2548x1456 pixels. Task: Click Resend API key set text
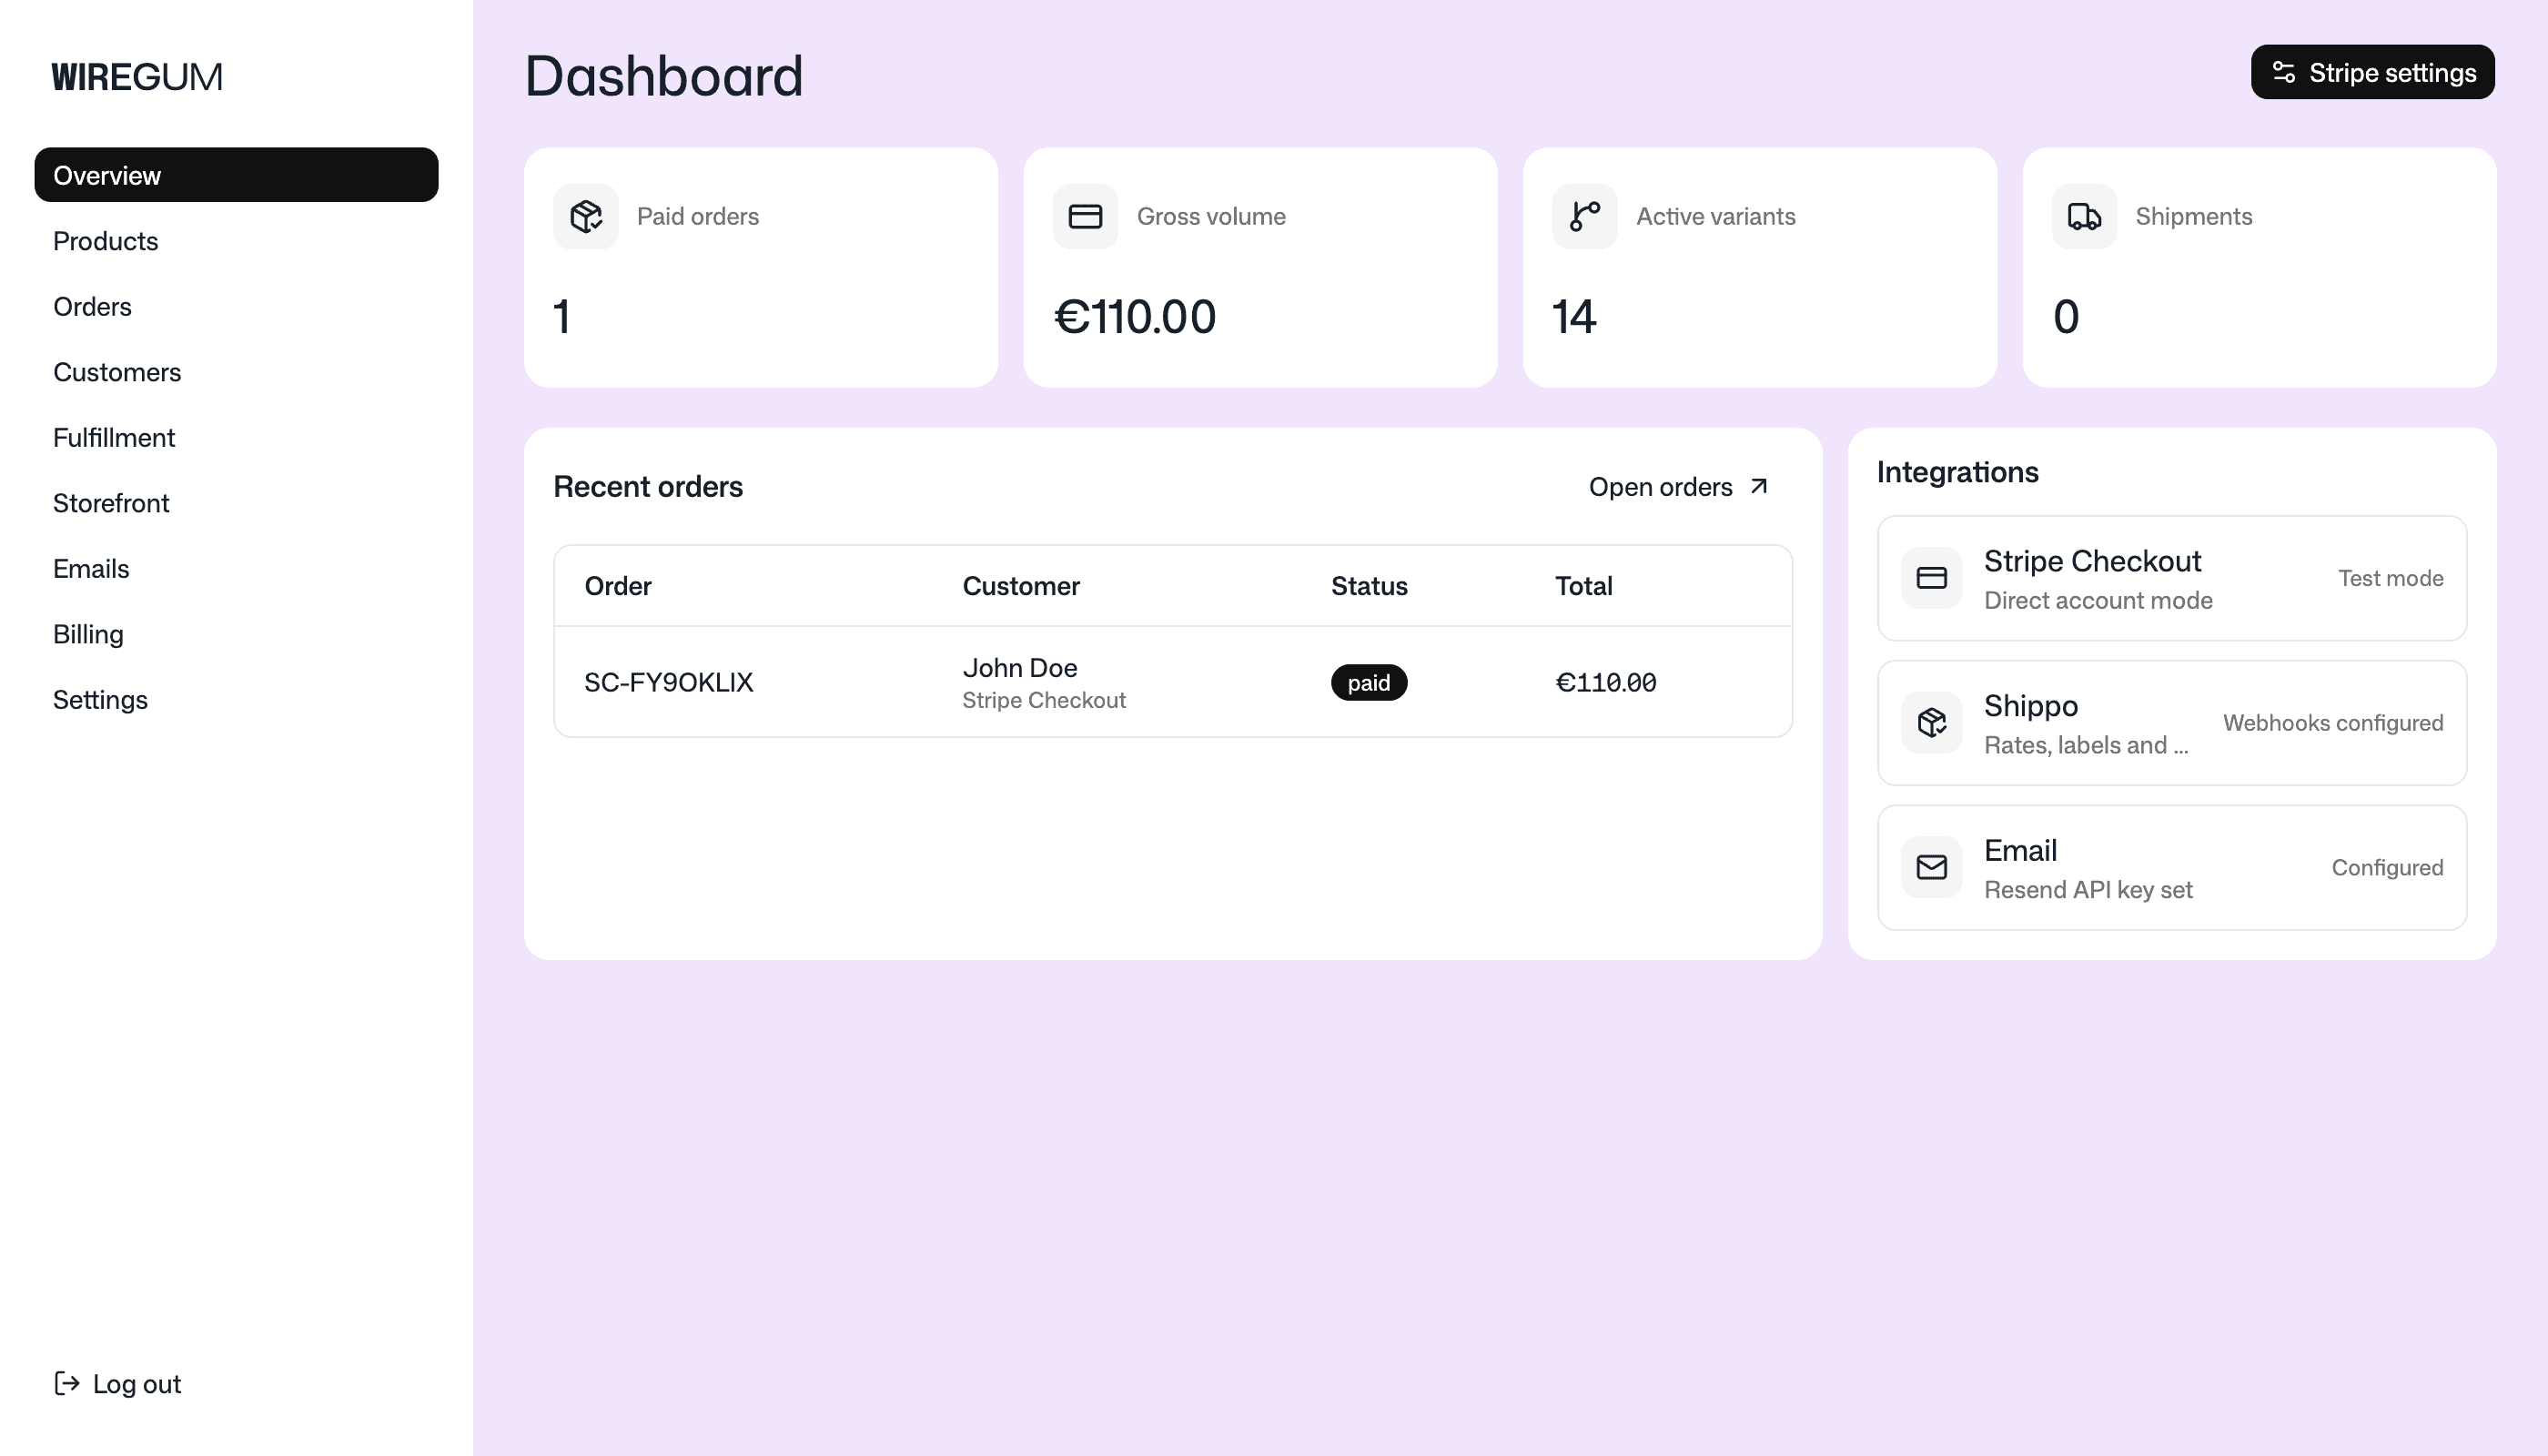(2088, 890)
